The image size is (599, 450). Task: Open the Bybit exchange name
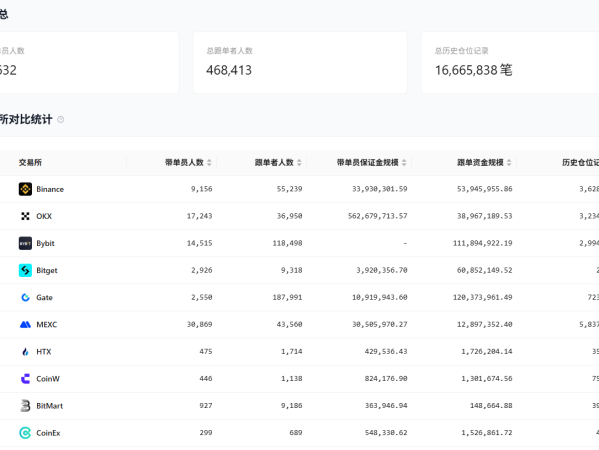(x=45, y=243)
